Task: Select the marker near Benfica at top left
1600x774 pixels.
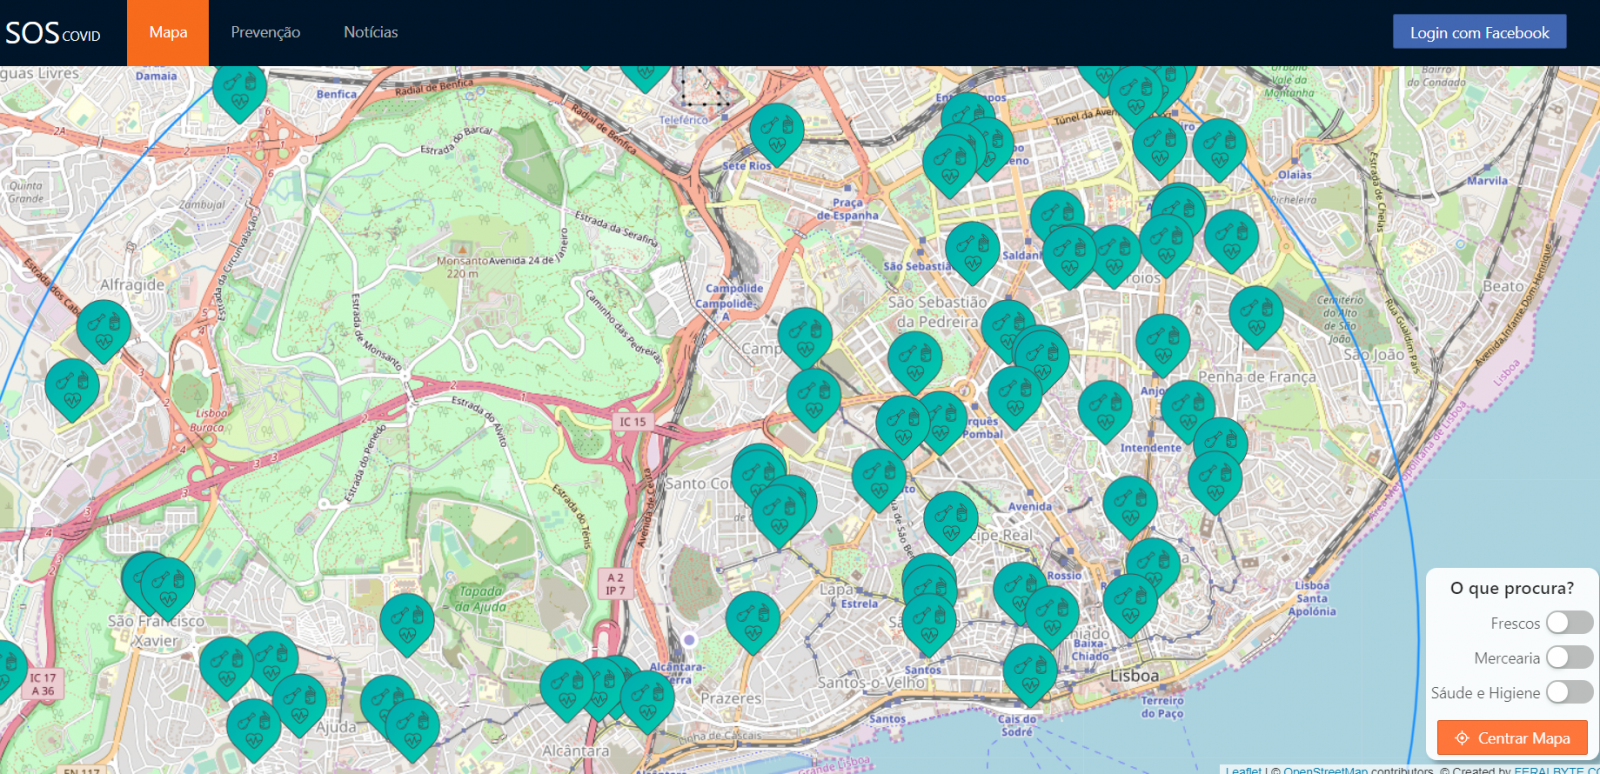Action: point(240,90)
